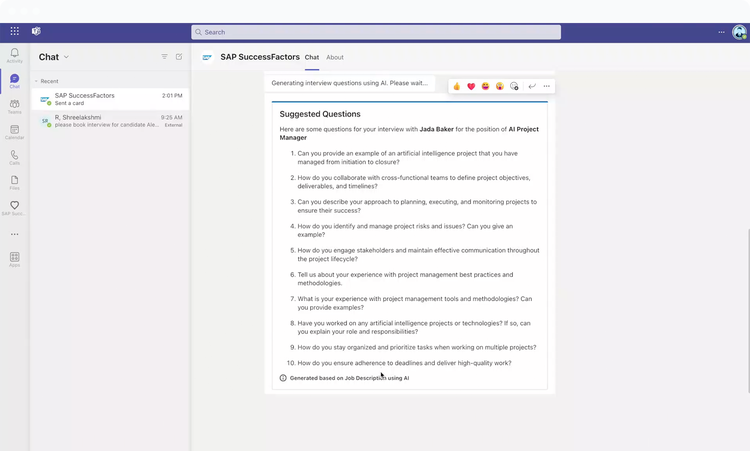The image size is (750, 451).
Task: Open Calendar in the sidebar
Action: tap(14, 132)
